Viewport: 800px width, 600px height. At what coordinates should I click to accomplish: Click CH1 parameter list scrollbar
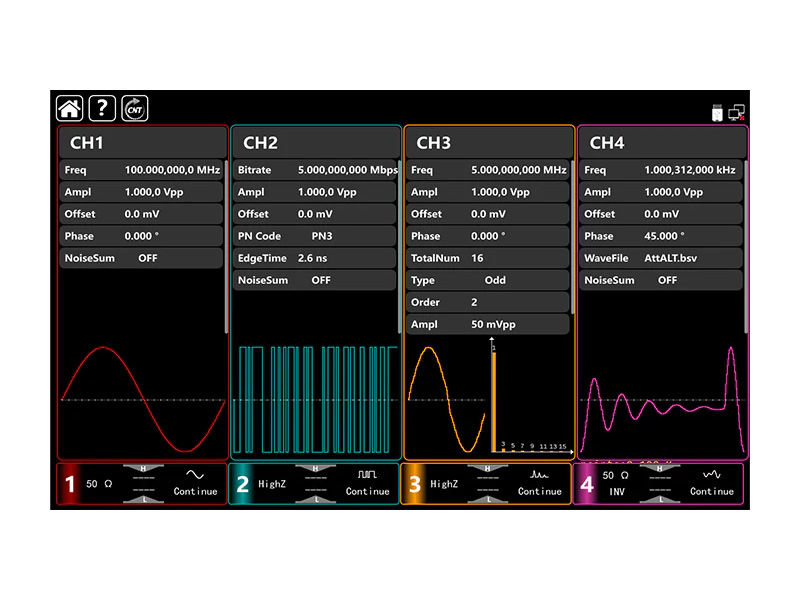(226, 247)
